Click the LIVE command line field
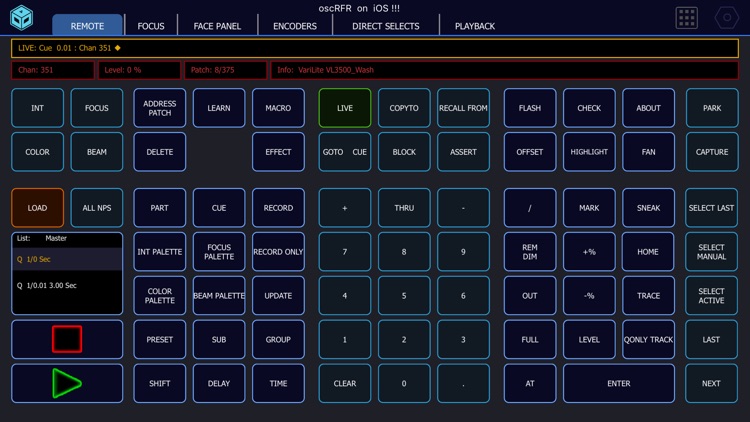Image resolution: width=750 pixels, height=422 pixels. click(375, 48)
